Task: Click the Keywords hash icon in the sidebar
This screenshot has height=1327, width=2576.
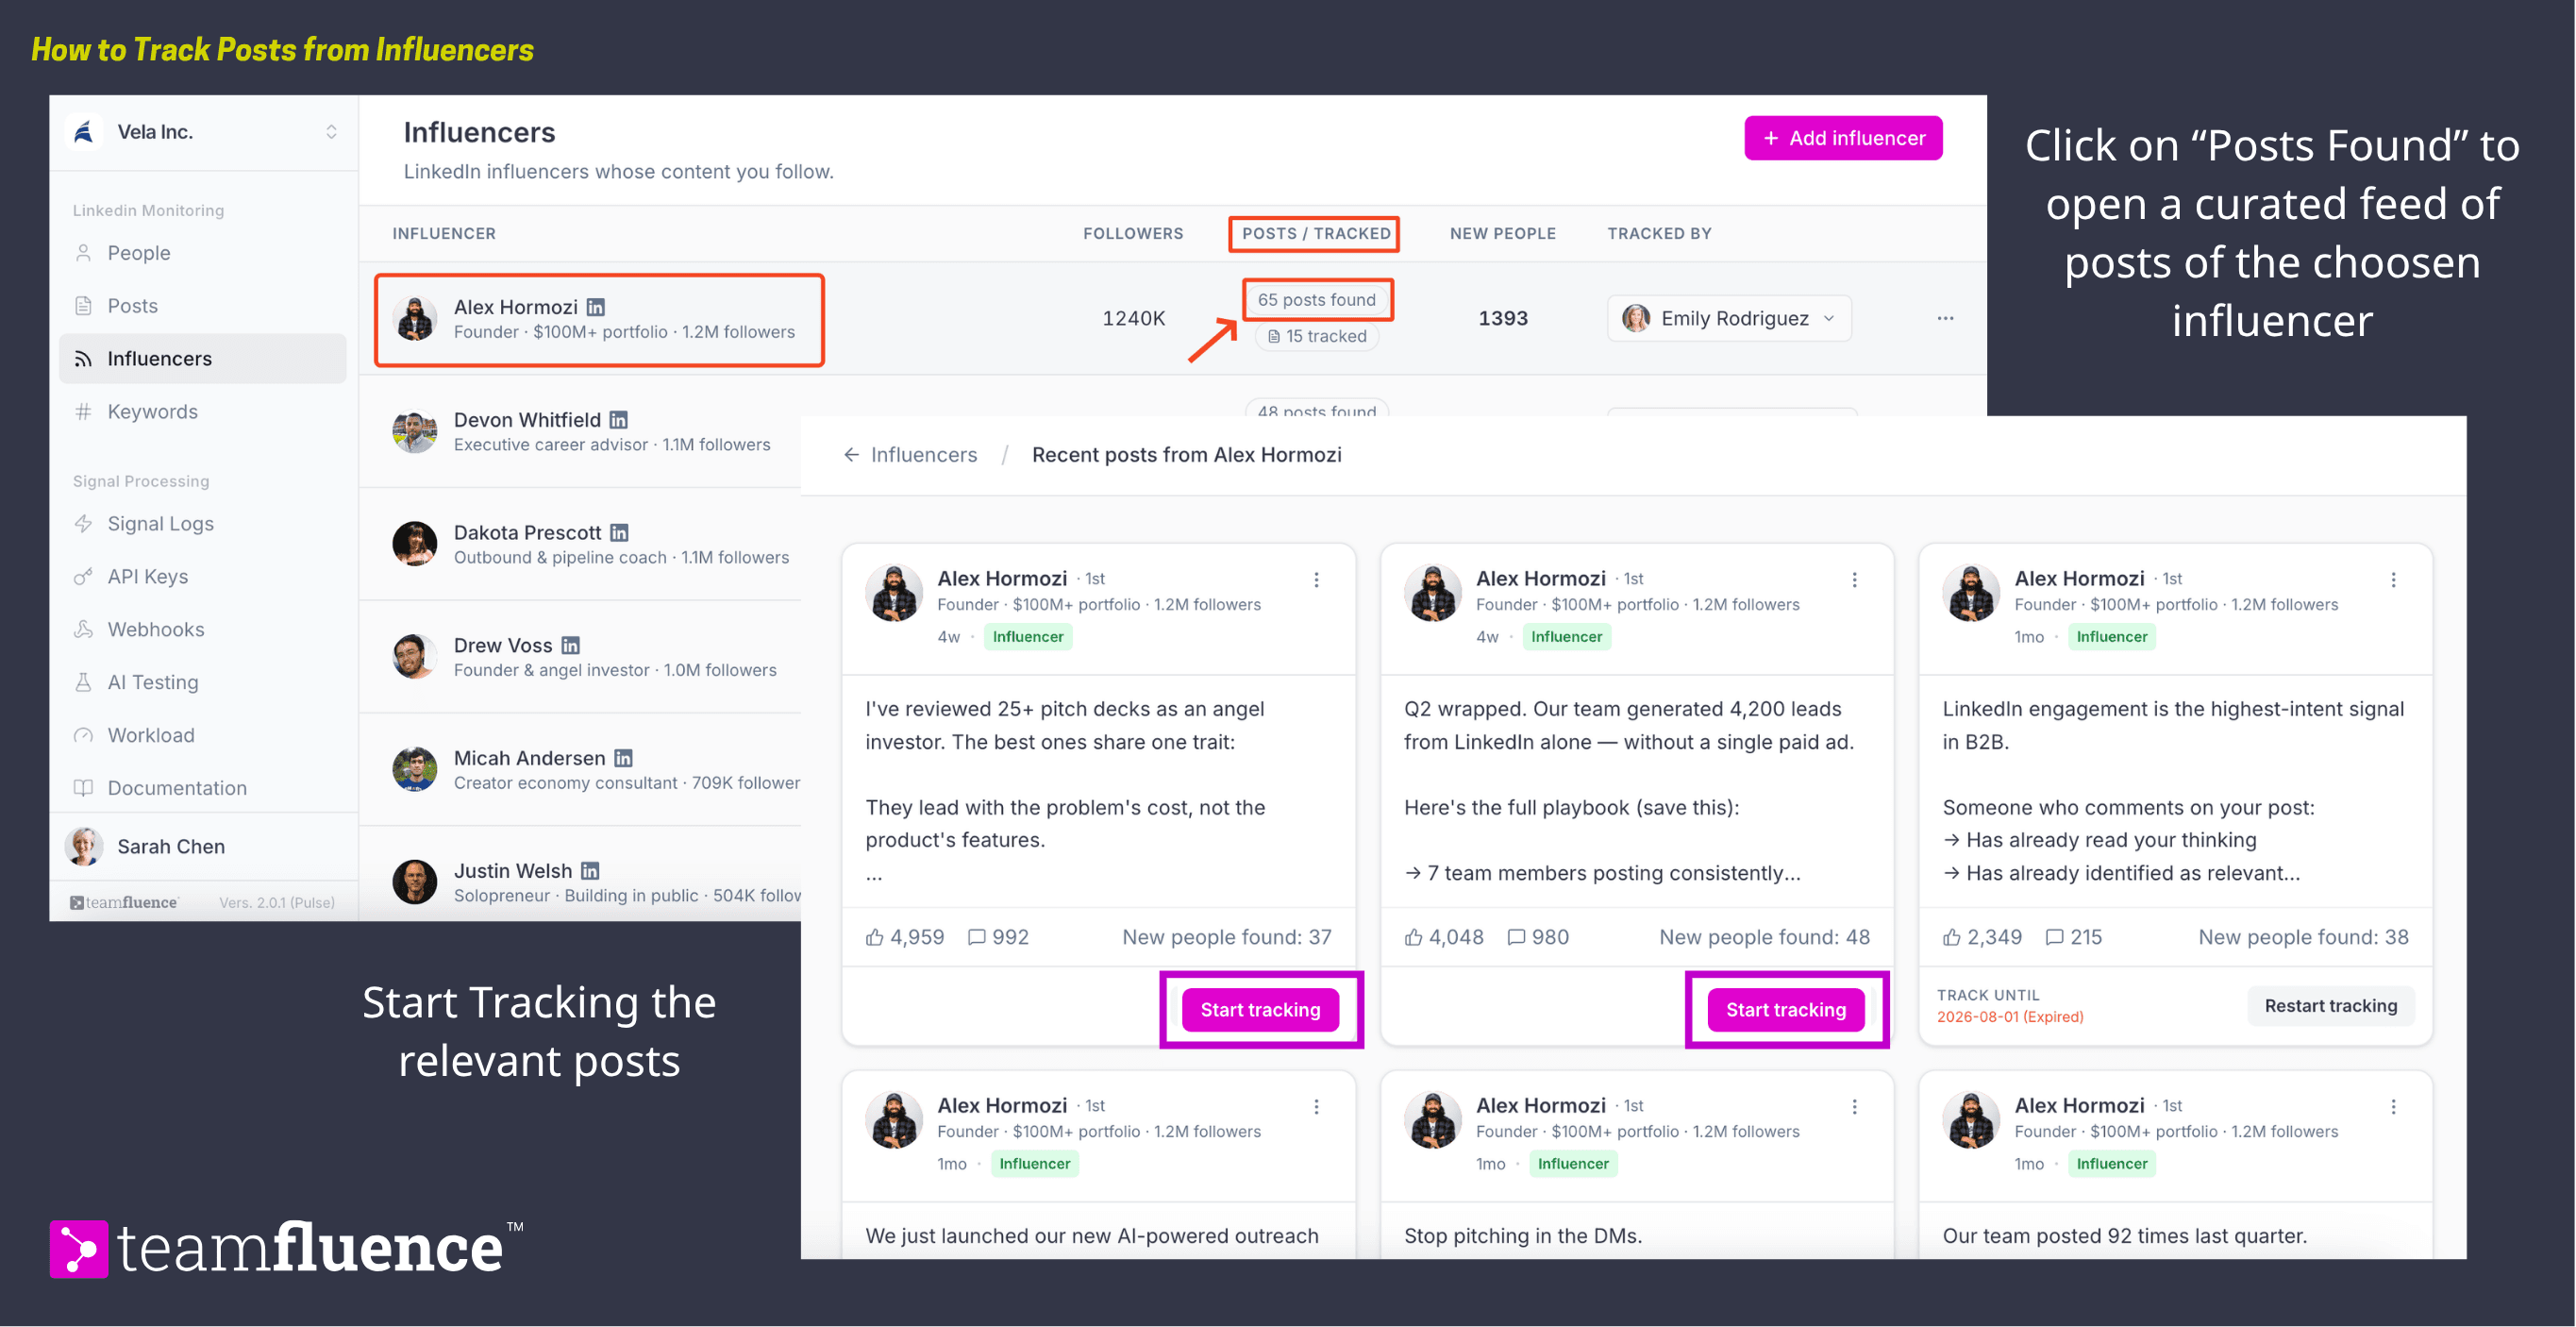Action: point(84,412)
